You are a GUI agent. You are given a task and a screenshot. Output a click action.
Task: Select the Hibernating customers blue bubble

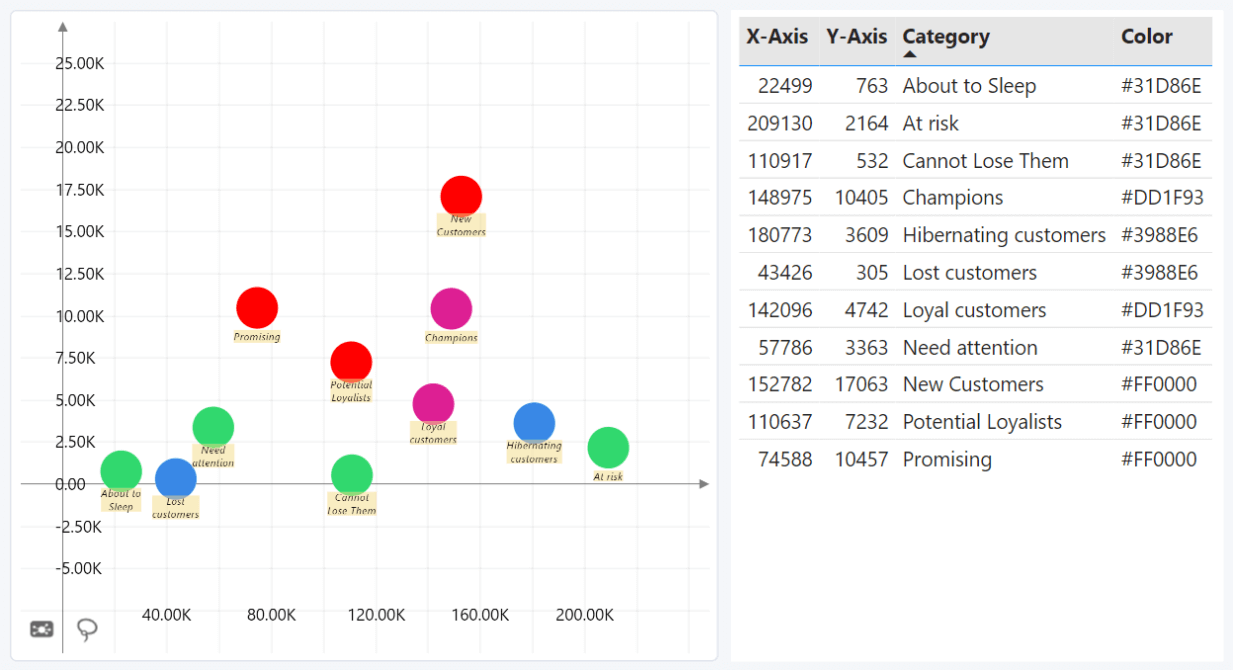point(534,423)
